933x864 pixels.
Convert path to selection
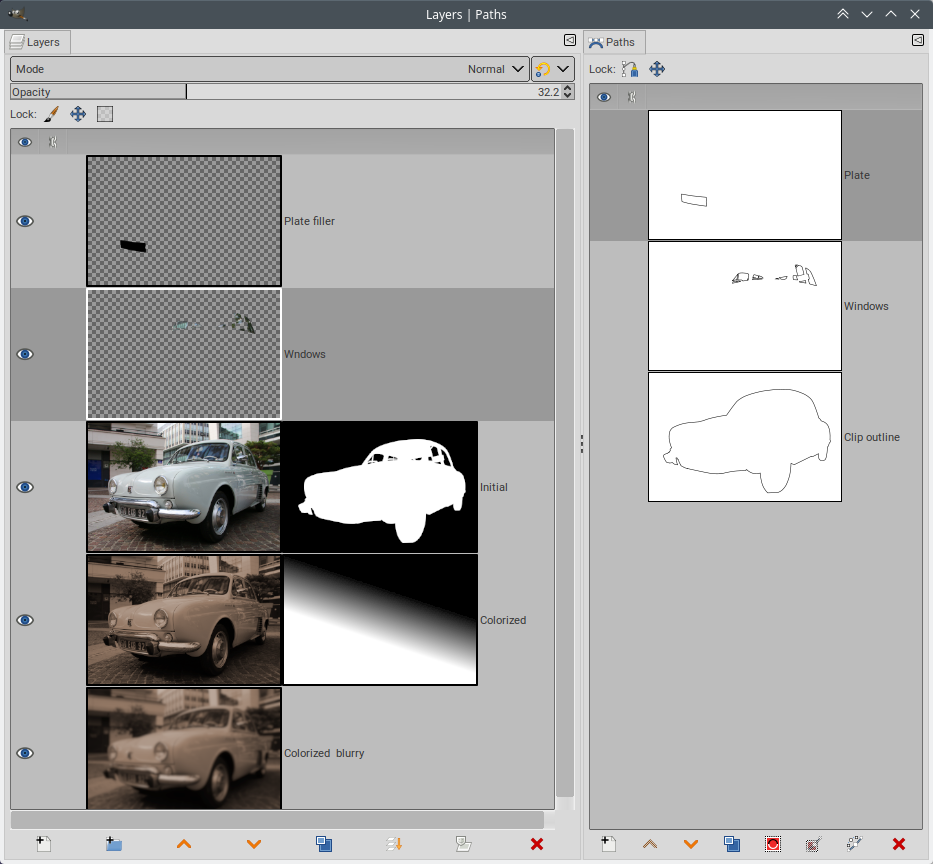(x=772, y=844)
